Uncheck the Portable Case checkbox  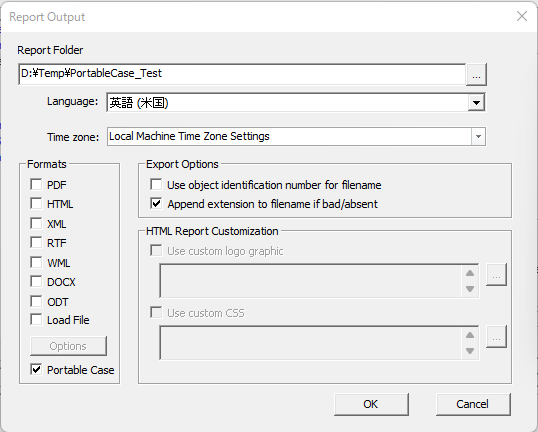point(36,370)
